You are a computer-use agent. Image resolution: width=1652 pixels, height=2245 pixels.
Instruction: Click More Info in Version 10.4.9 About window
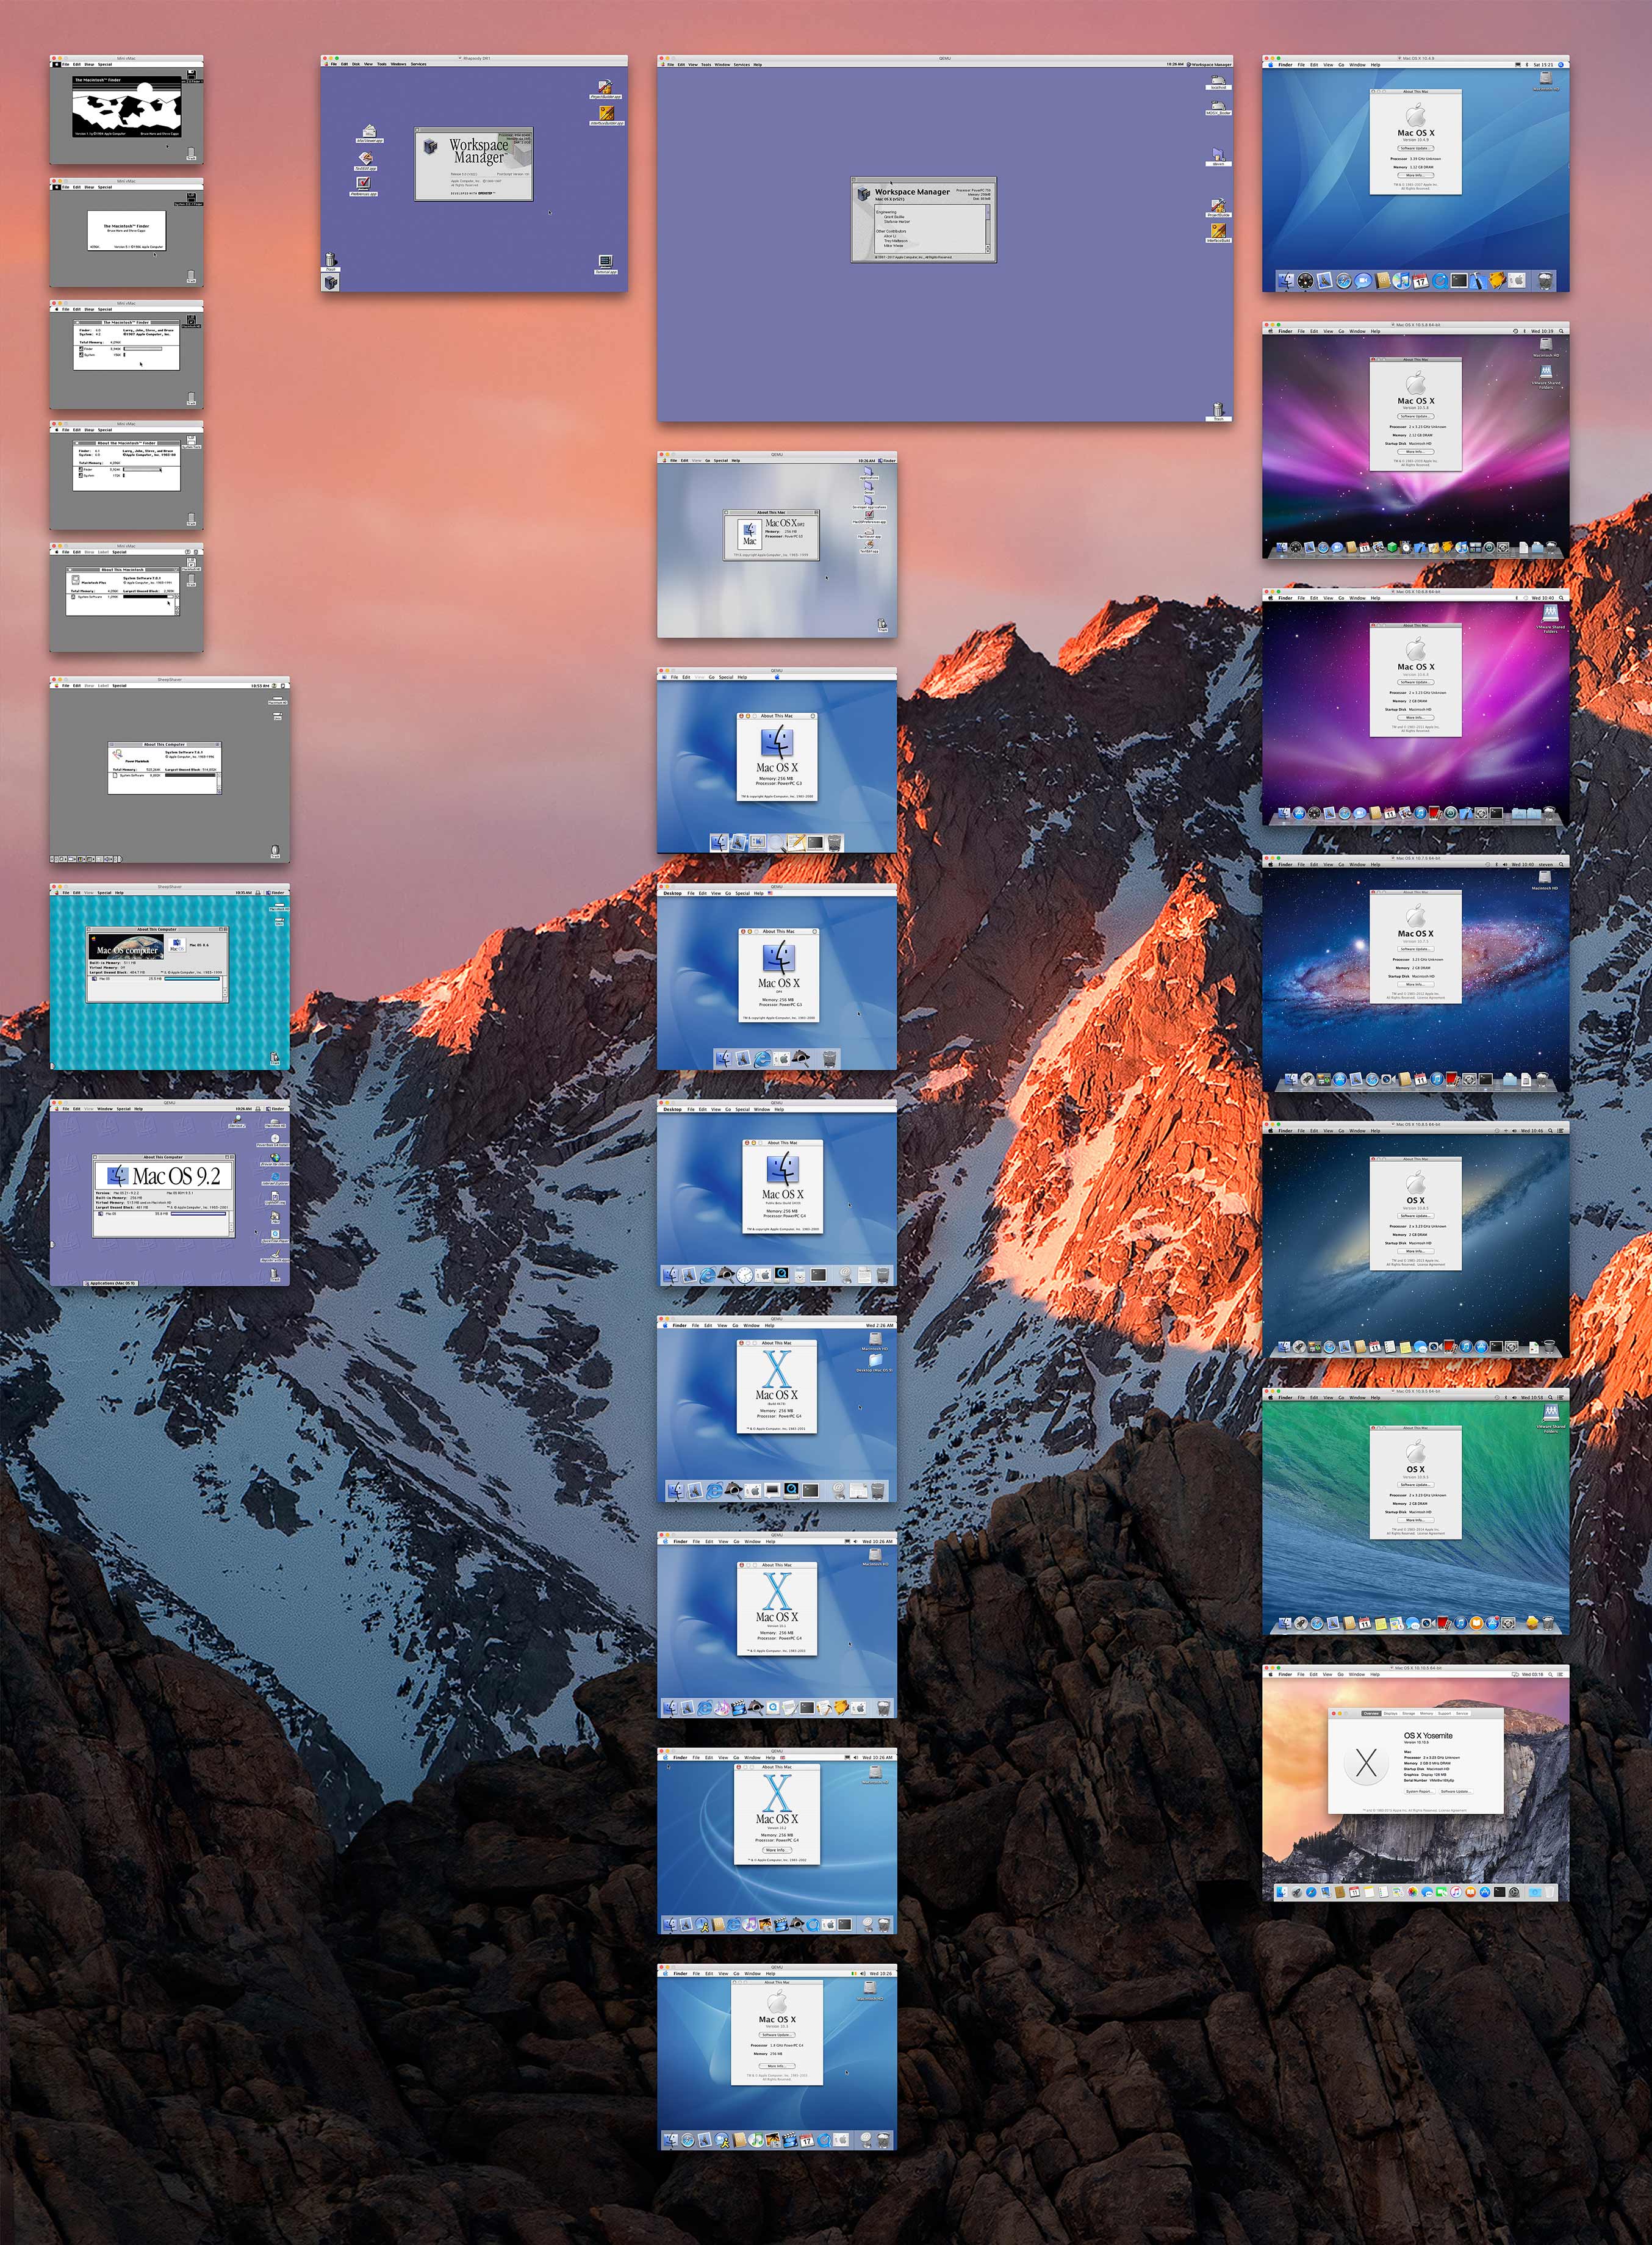[x=1416, y=176]
